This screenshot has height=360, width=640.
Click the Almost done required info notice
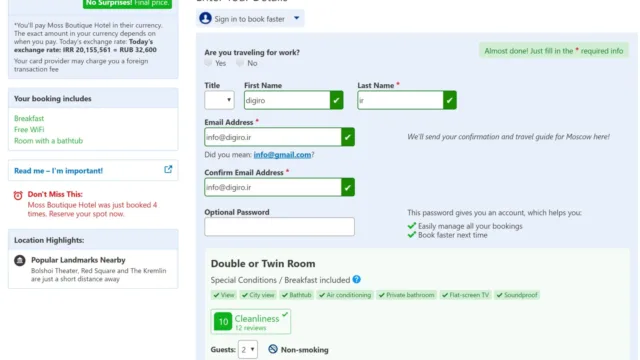(554, 51)
